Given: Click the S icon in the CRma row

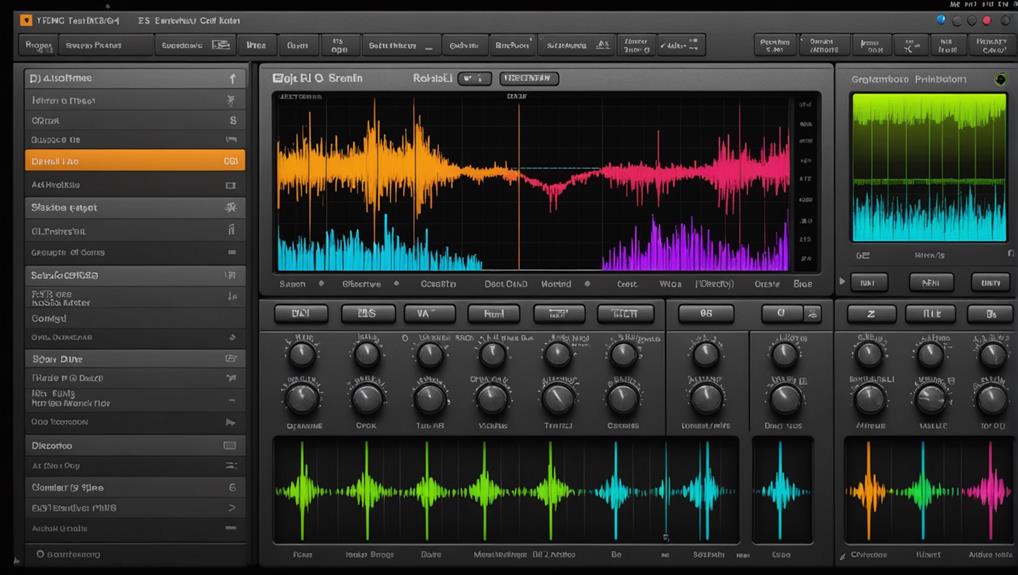Looking at the screenshot, I should (x=232, y=121).
